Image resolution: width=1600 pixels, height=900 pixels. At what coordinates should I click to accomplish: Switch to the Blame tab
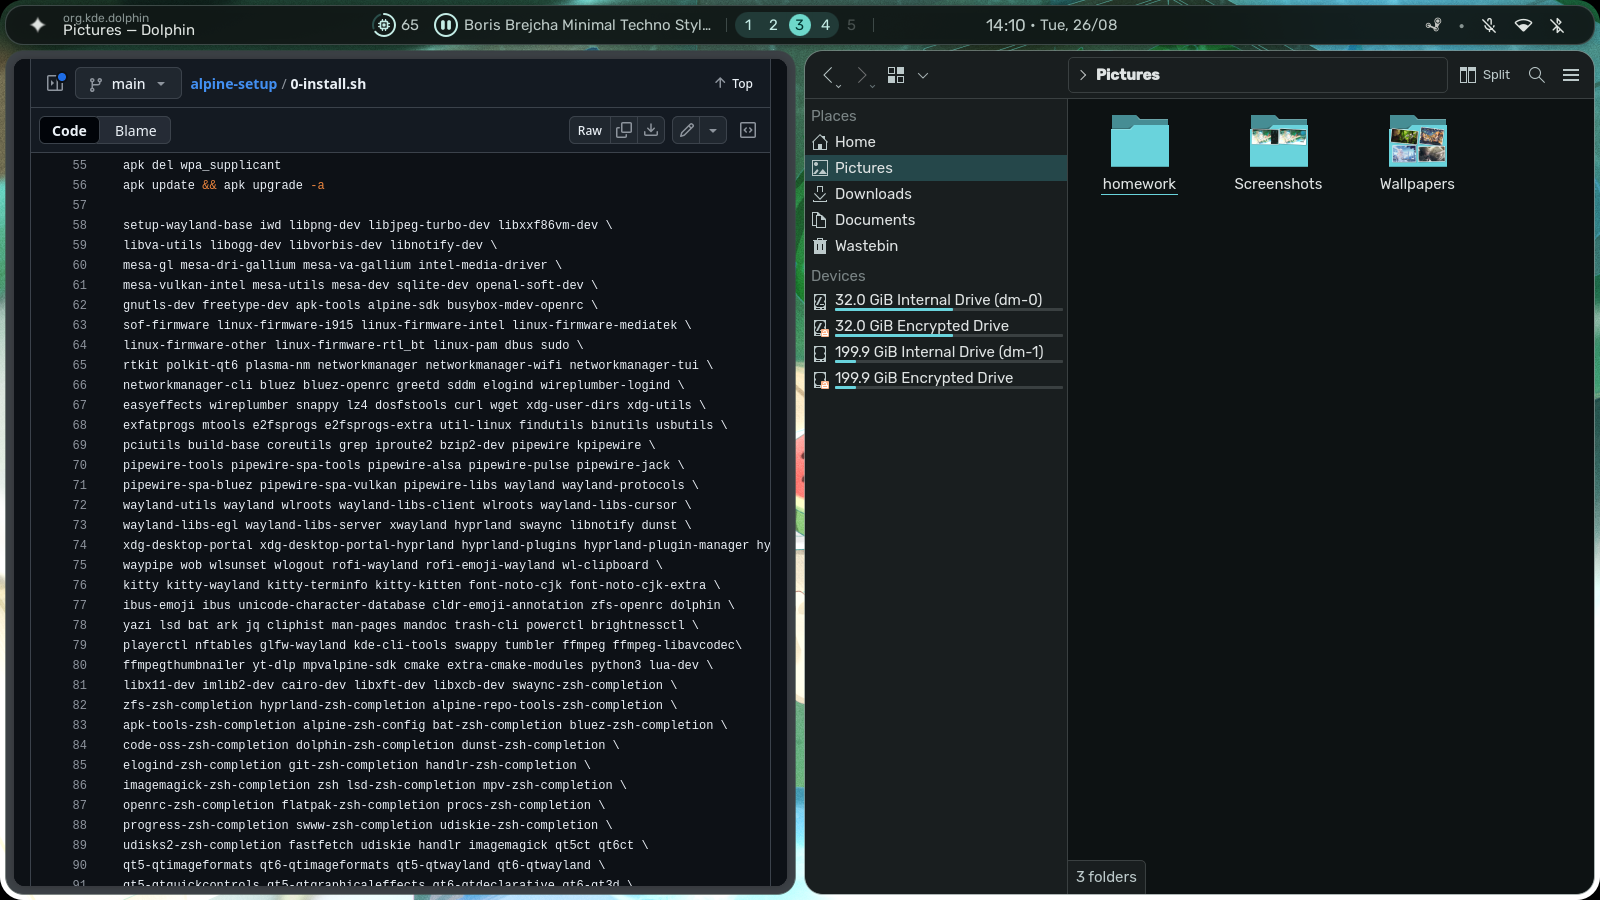click(x=135, y=131)
